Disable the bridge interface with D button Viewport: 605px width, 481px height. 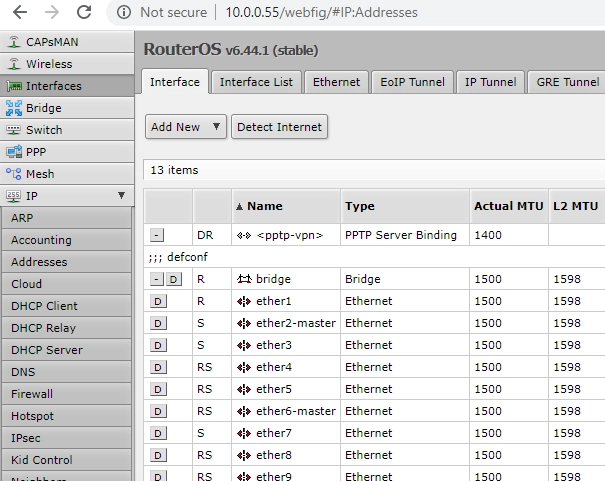pyautogui.click(x=174, y=279)
